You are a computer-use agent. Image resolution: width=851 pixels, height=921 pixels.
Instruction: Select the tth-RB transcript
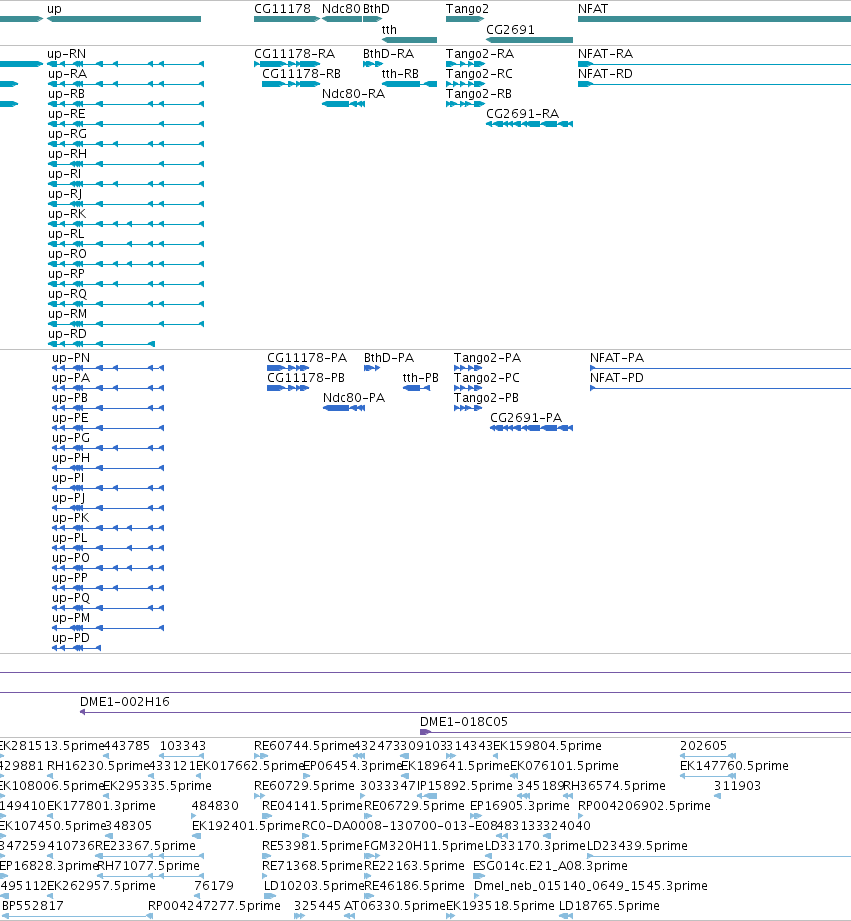tap(409, 84)
